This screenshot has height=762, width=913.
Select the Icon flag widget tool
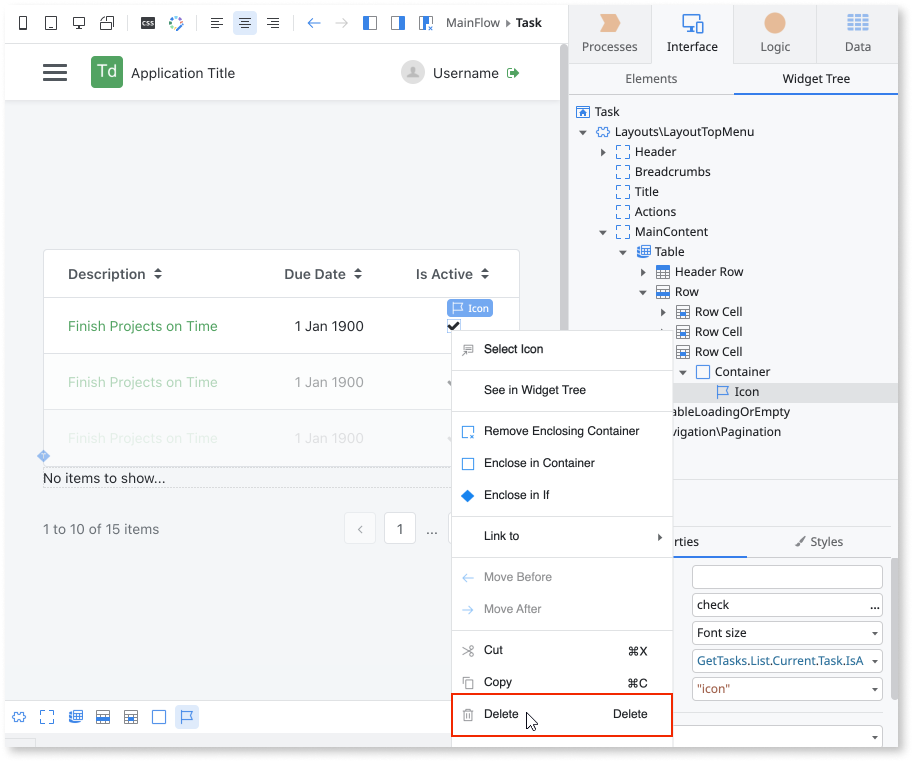(186, 716)
